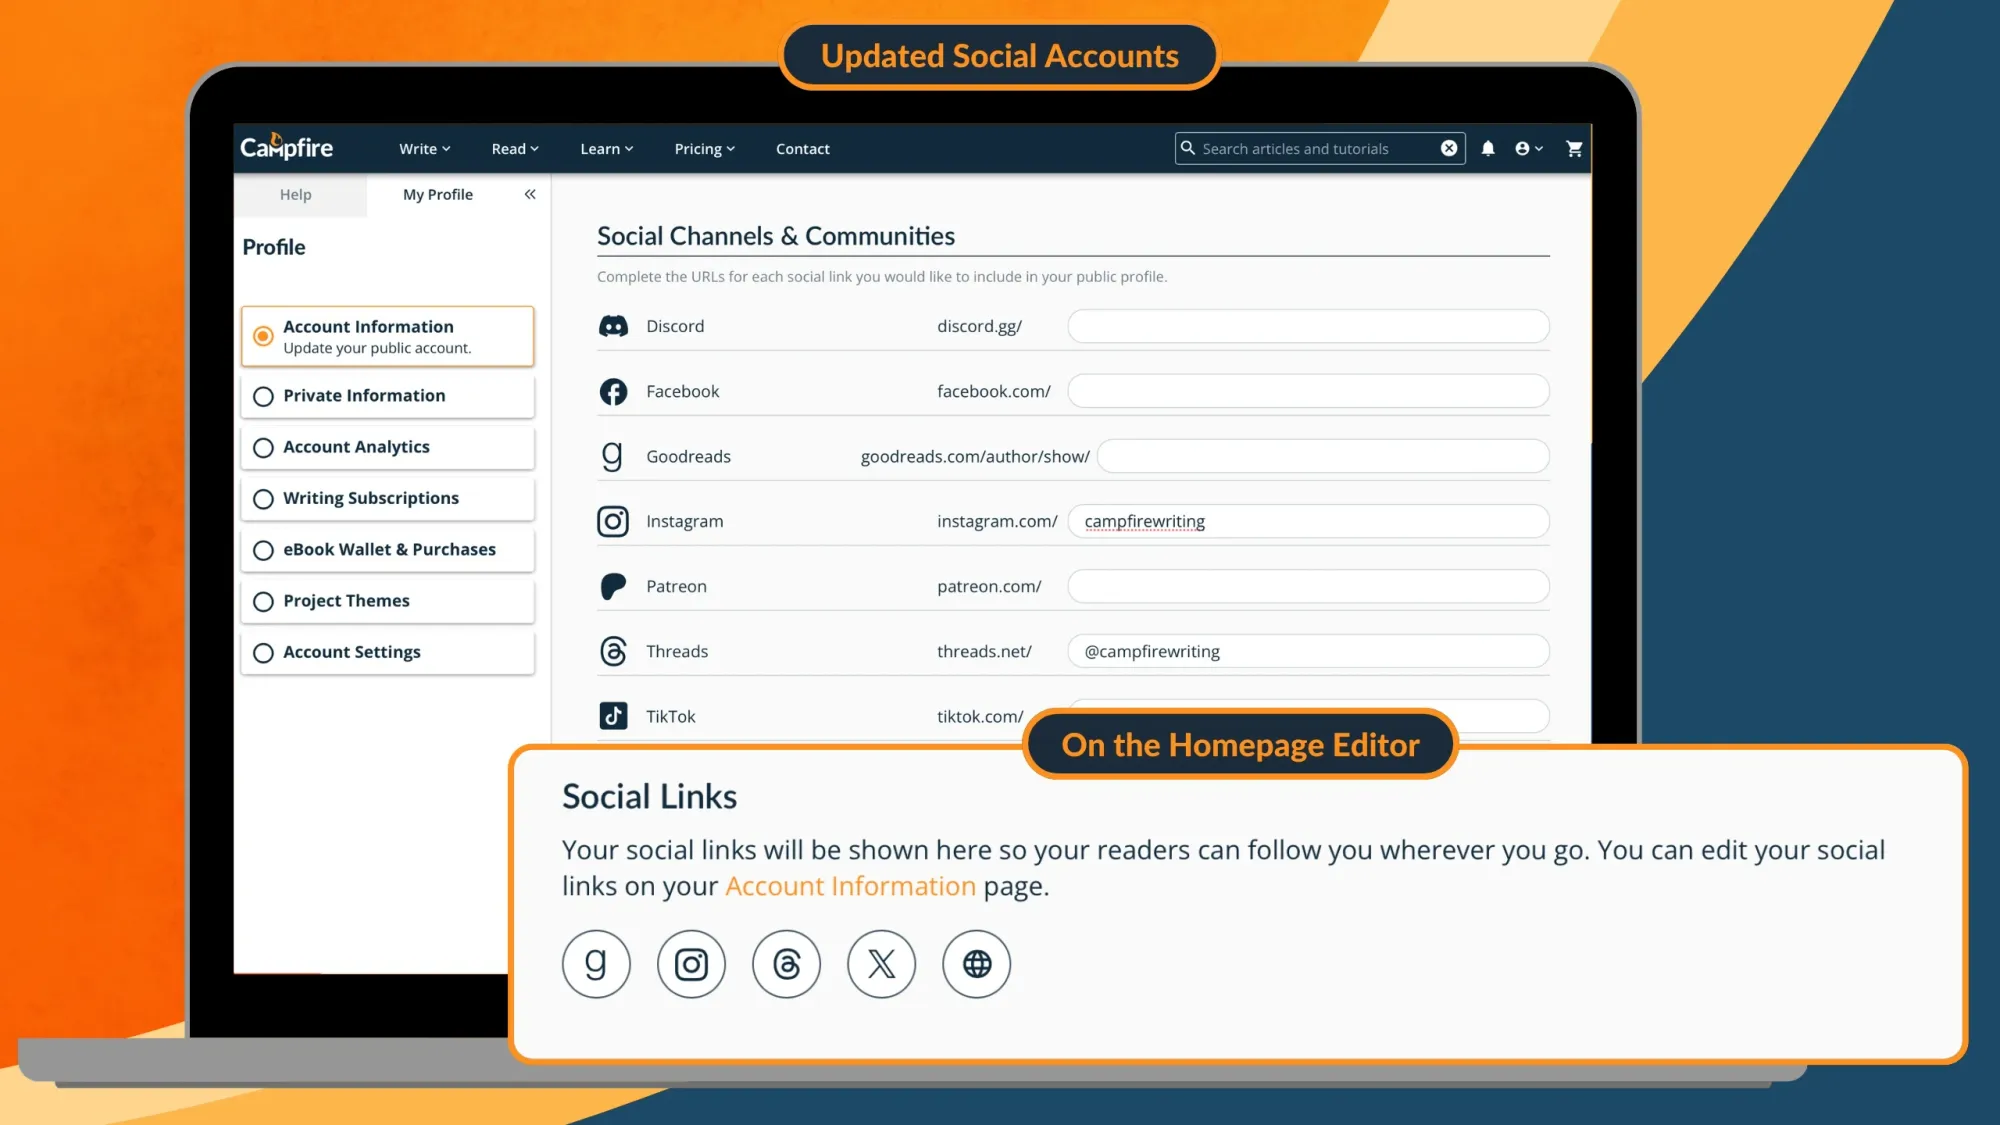Select the Project Themes option
Screen dimensions: 2000x1125
click(387, 601)
